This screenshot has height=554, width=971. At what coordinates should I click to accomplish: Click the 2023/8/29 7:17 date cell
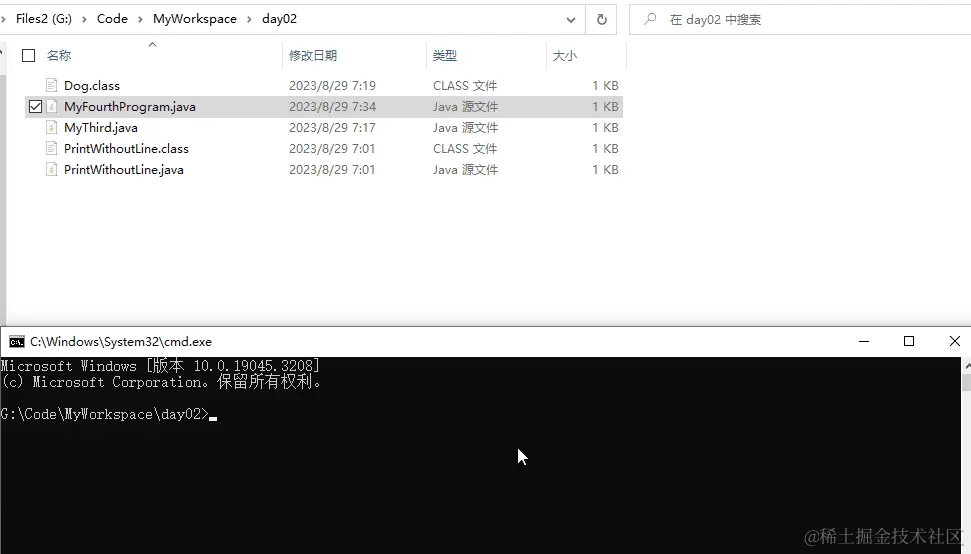click(x=332, y=128)
